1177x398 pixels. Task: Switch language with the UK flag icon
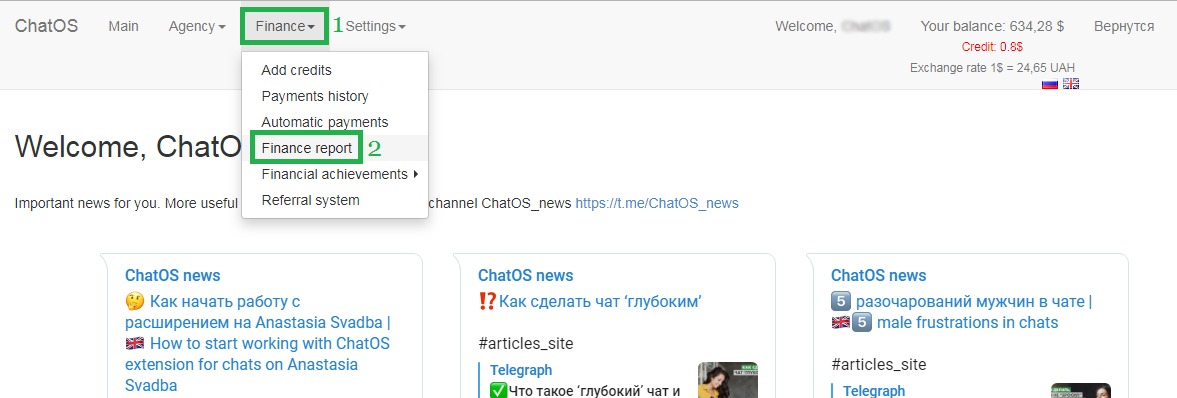click(x=1071, y=83)
